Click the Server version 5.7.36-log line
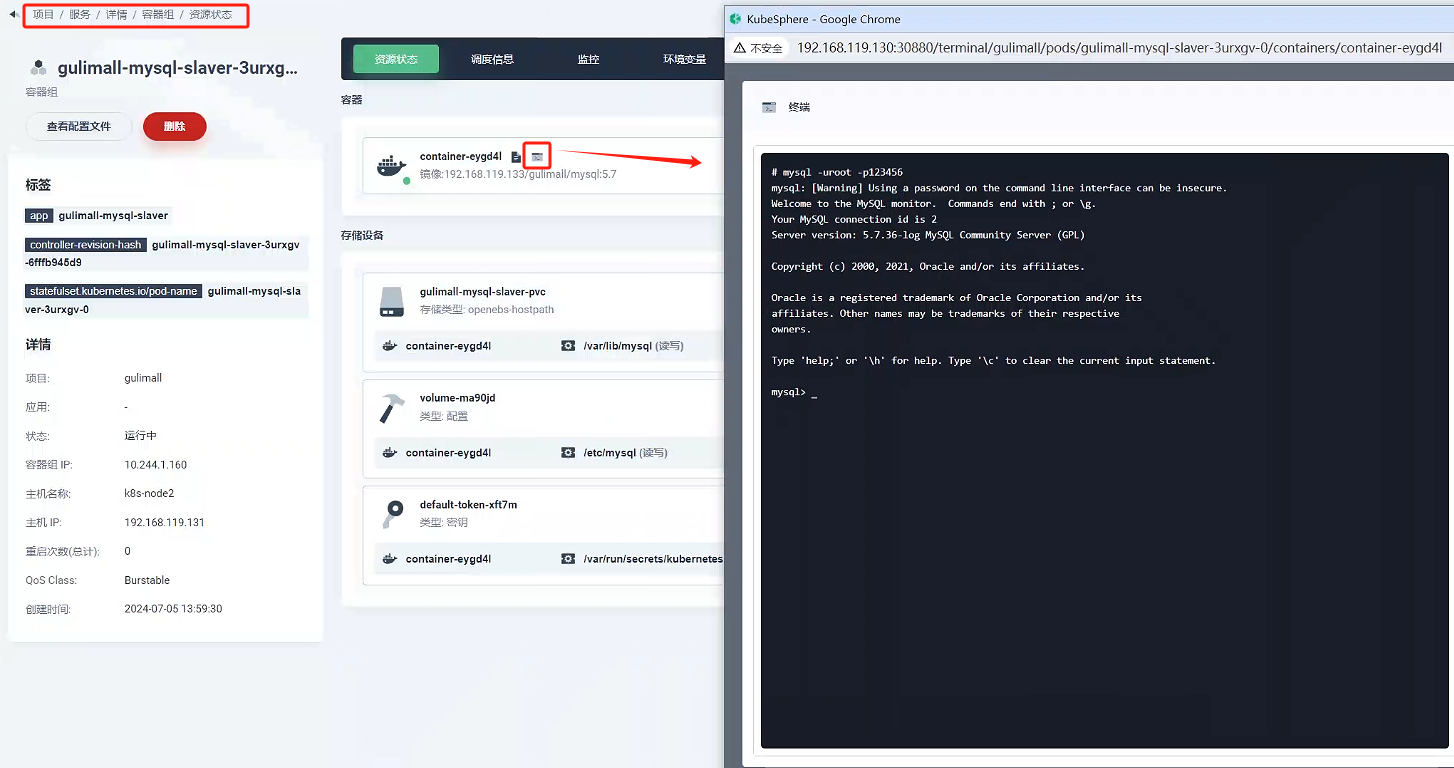 coord(928,235)
